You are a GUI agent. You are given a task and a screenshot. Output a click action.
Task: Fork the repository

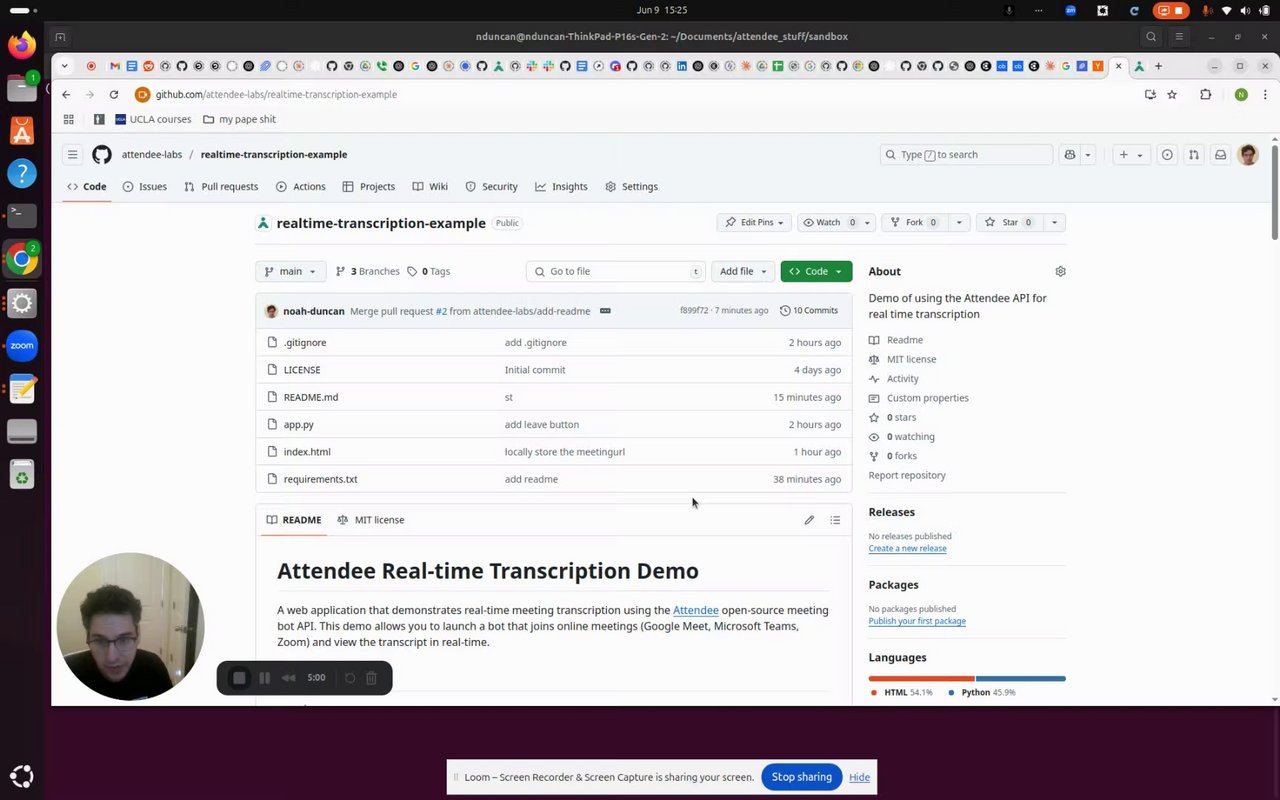pos(914,222)
